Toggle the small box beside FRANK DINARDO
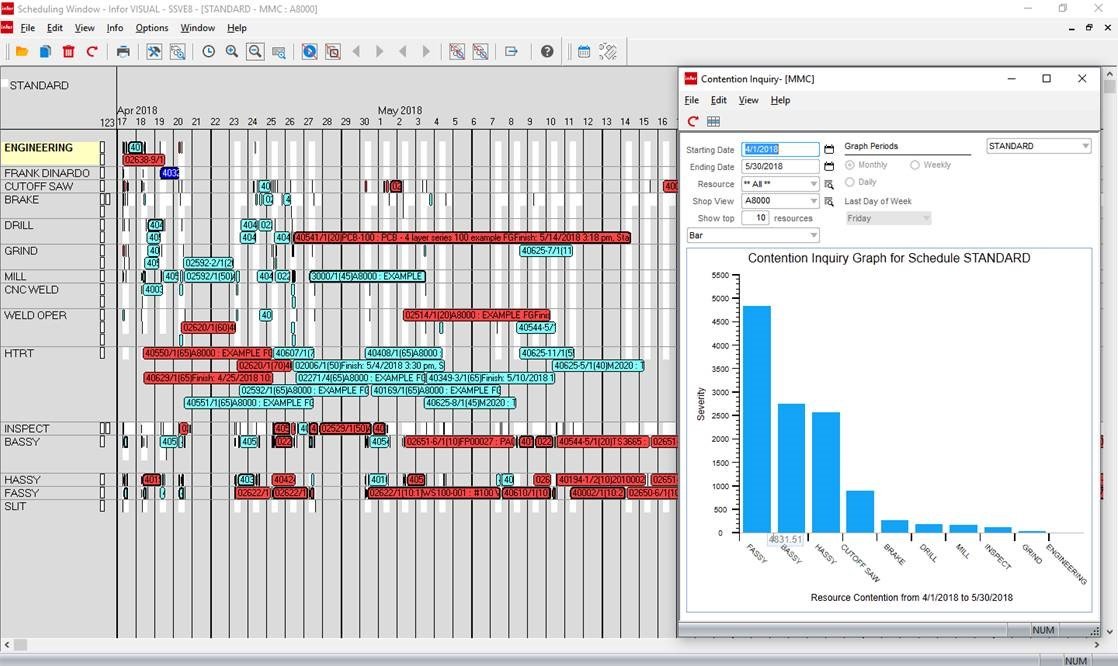The image size is (1118, 666). click(x=103, y=173)
